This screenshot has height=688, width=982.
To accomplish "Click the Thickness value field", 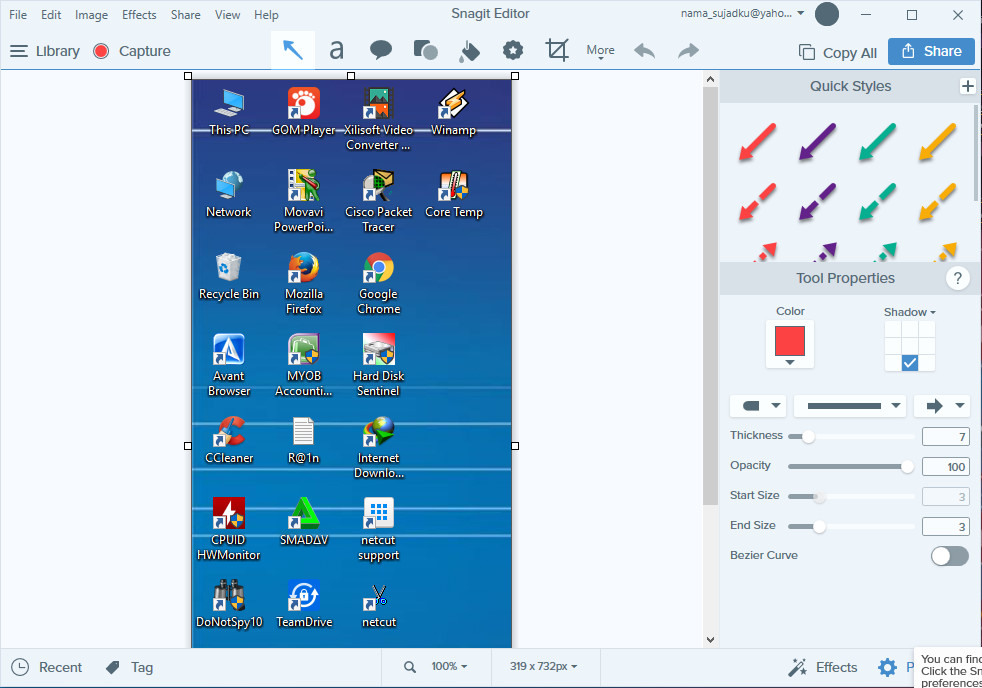I will 946,436.
